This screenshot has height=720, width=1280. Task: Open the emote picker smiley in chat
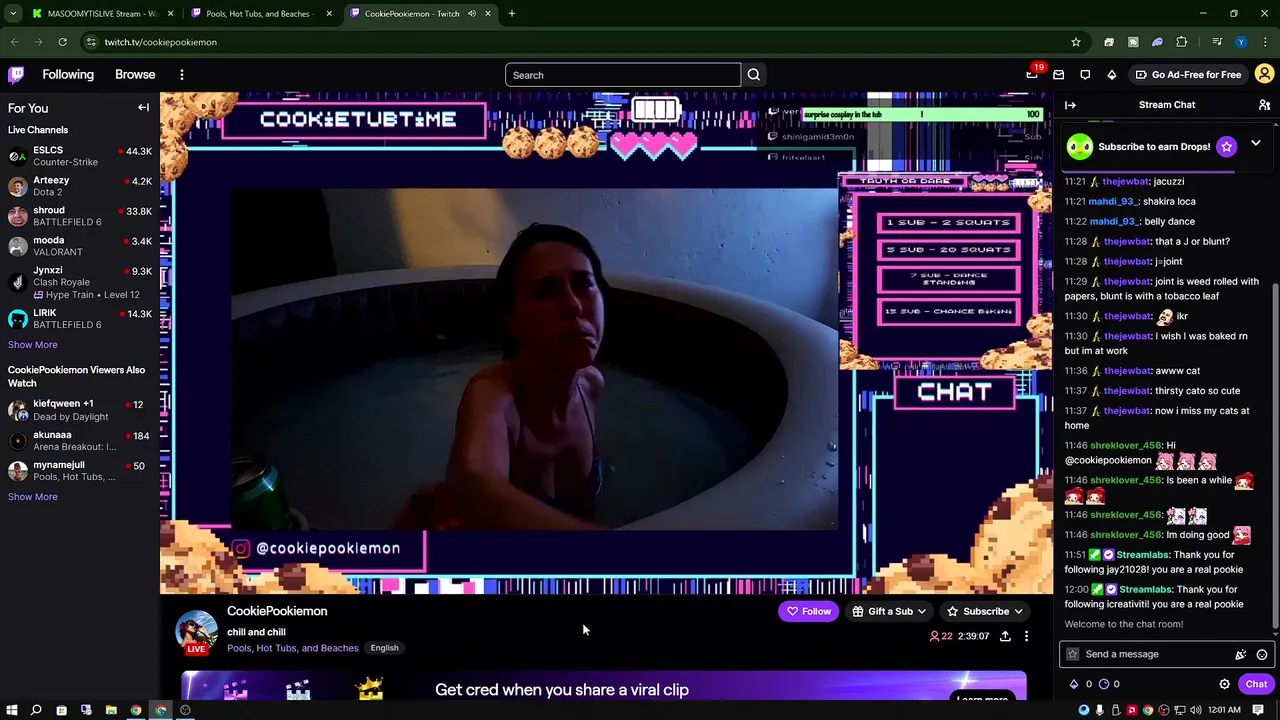tap(1262, 654)
